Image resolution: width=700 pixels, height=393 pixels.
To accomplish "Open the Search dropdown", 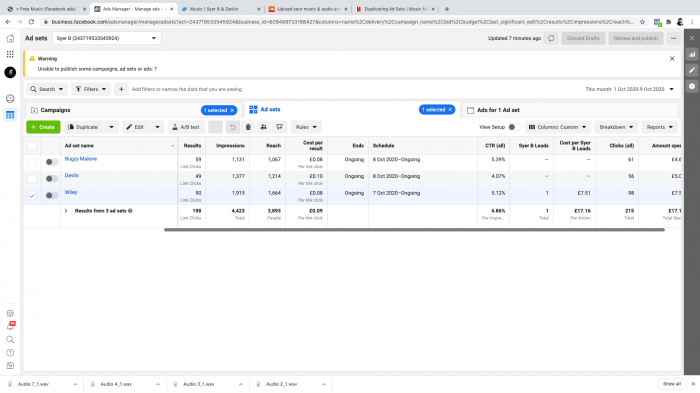I will [x=47, y=89].
